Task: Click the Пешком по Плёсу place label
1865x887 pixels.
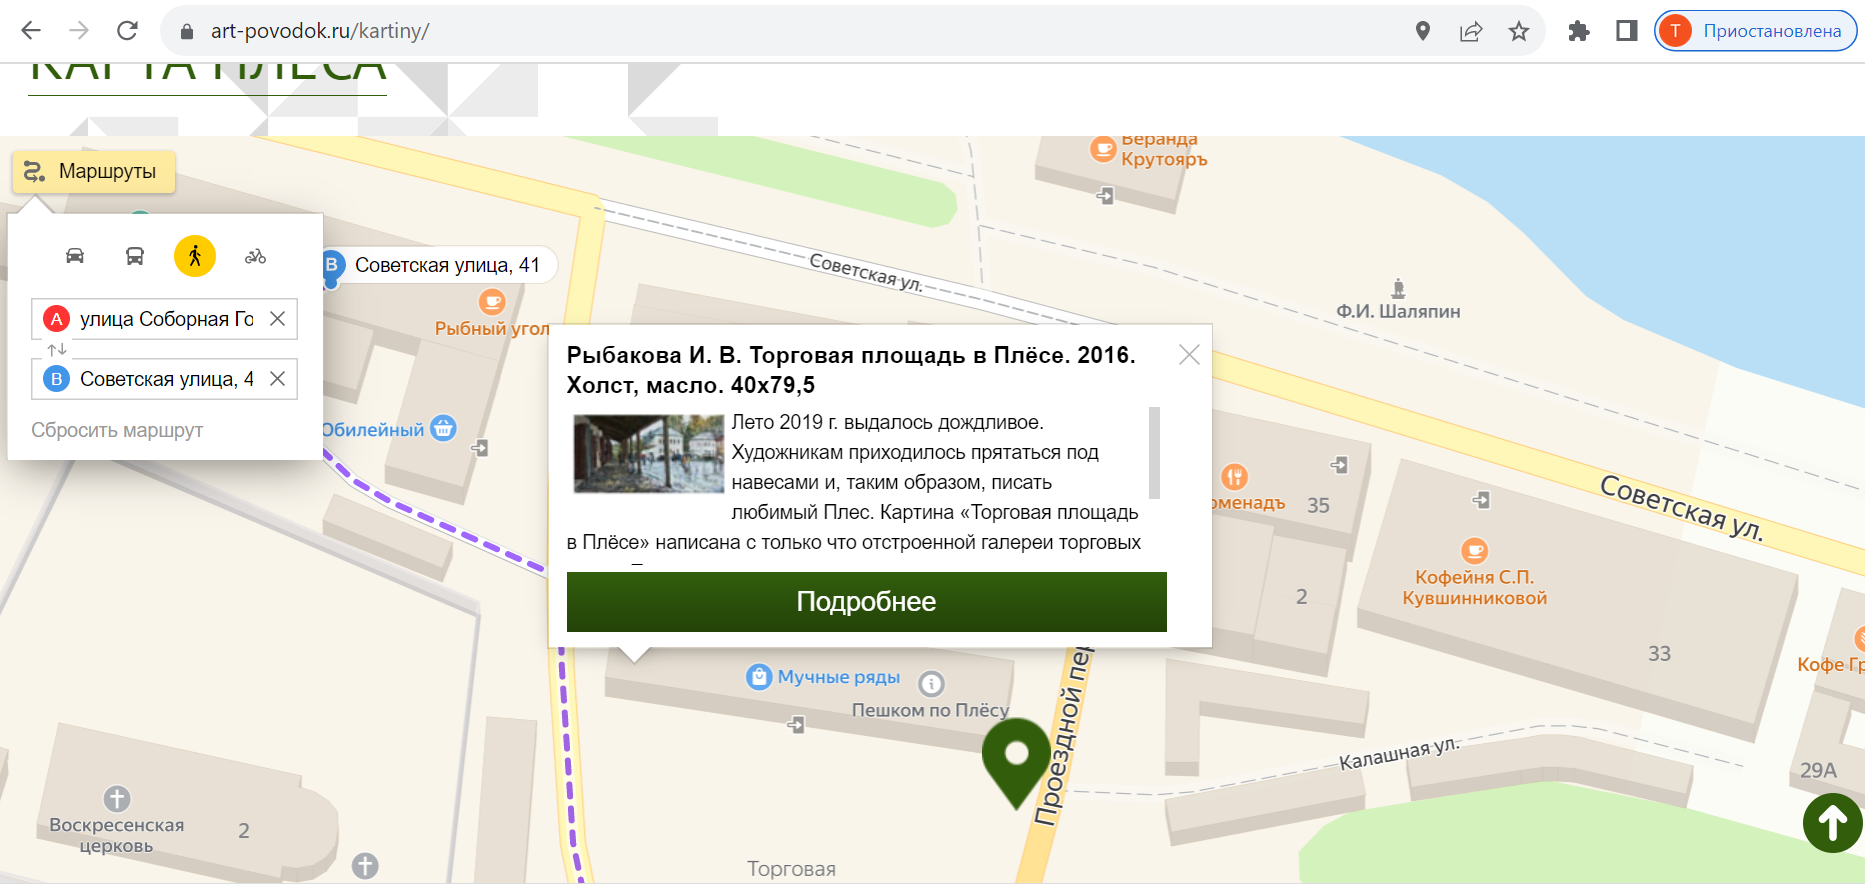Action: point(930,710)
